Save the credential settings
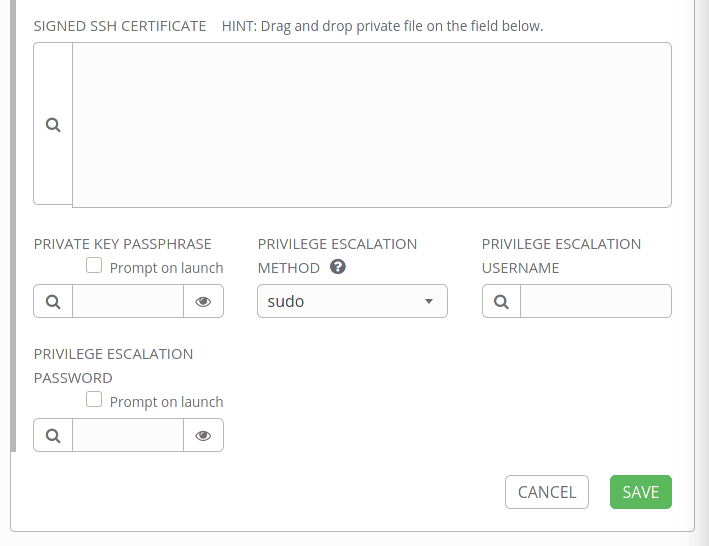 click(x=641, y=492)
